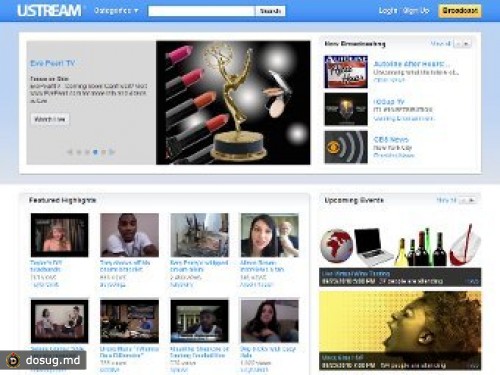Open the IGGap TV channel thumbnail
The width and height of the screenshot is (500, 375).
pos(346,109)
